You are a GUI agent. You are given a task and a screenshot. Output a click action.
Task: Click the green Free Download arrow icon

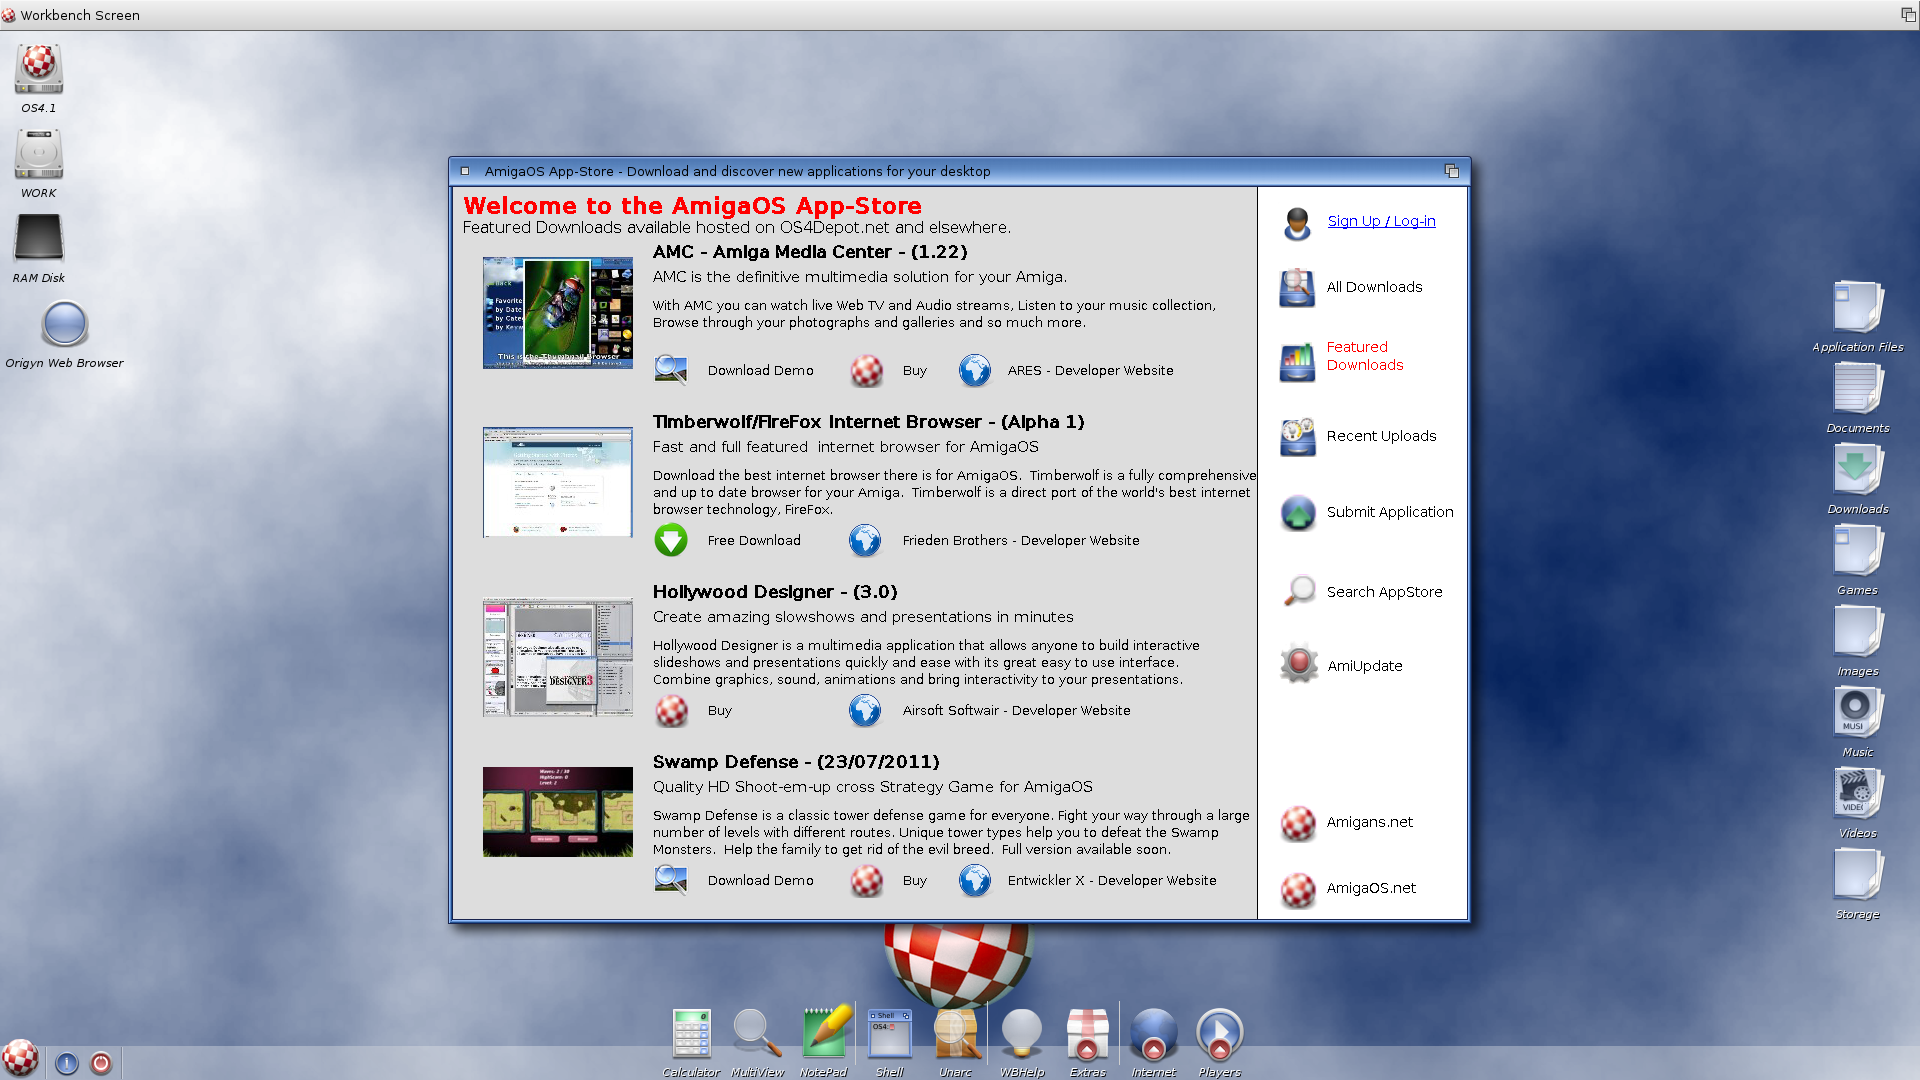point(671,540)
